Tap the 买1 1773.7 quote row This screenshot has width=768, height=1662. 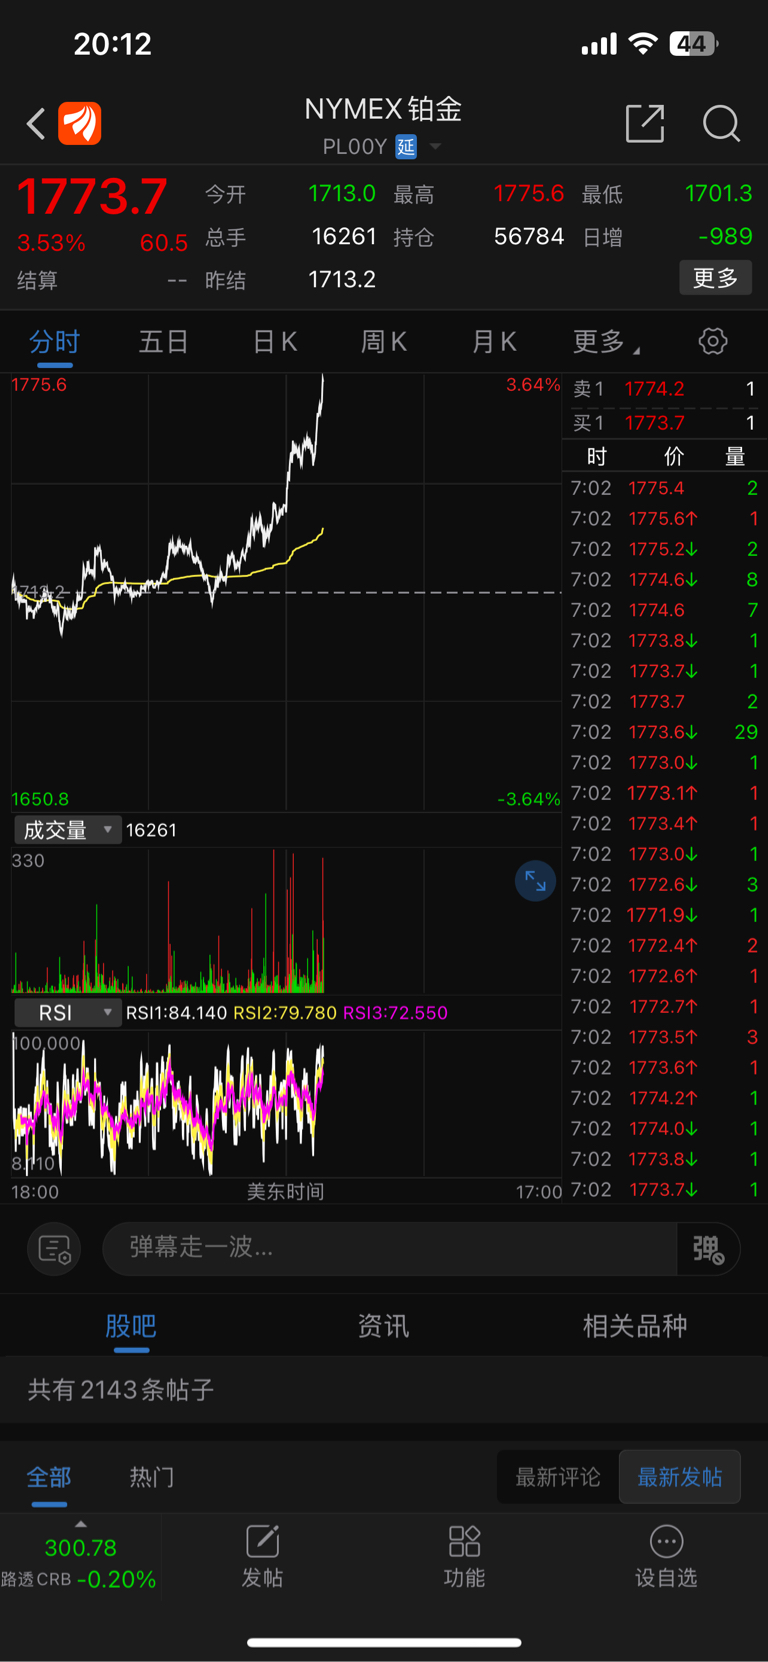point(664,423)
